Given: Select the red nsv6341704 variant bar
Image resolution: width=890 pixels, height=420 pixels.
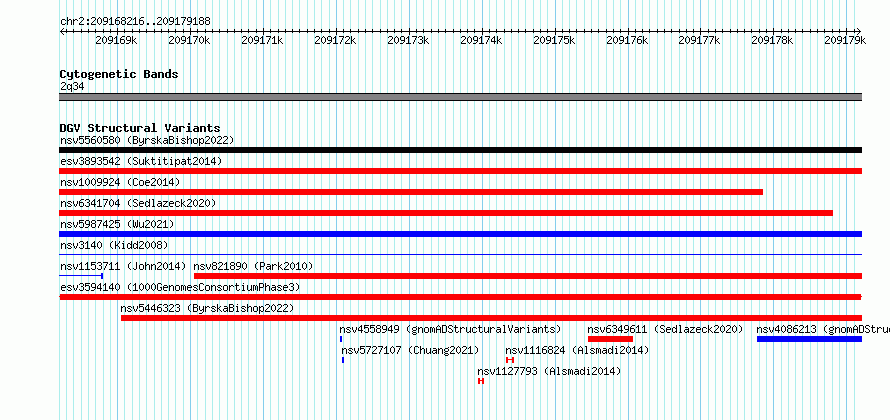Looking at the screenshot, I should click(x=446, y=213).
